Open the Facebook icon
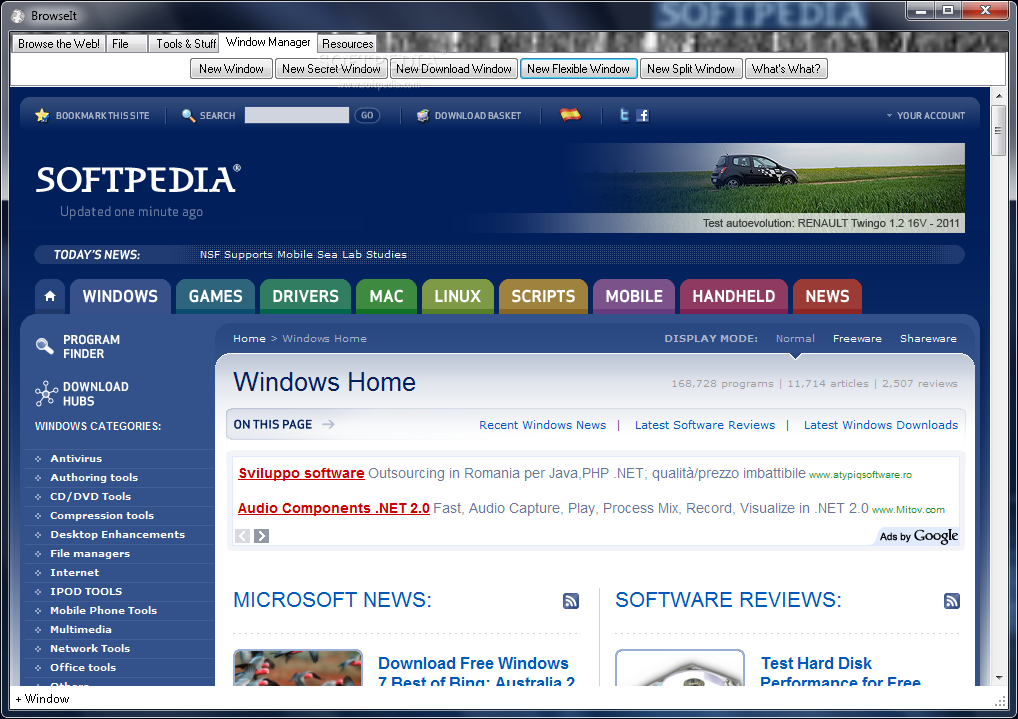This screenshot has width=1018, height=719. click(x=643, y=116)
